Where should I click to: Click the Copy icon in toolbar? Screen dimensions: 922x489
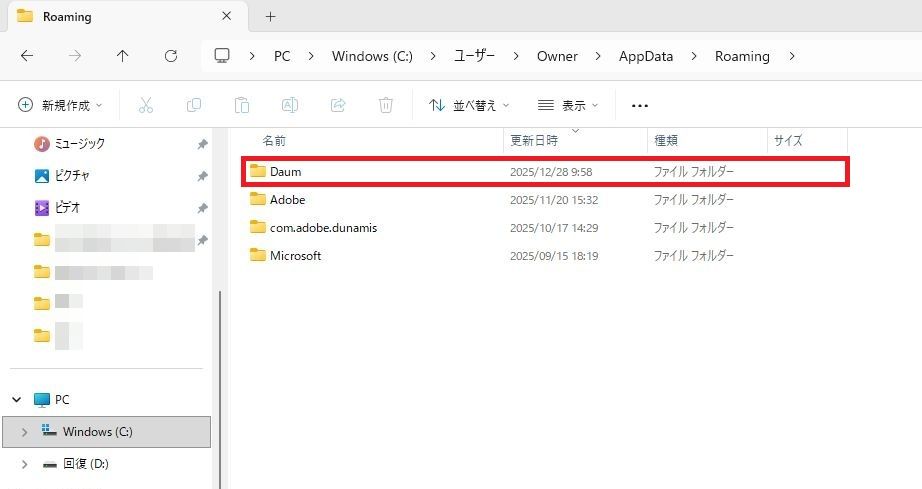pyautogui.click(x=194, y=105)
